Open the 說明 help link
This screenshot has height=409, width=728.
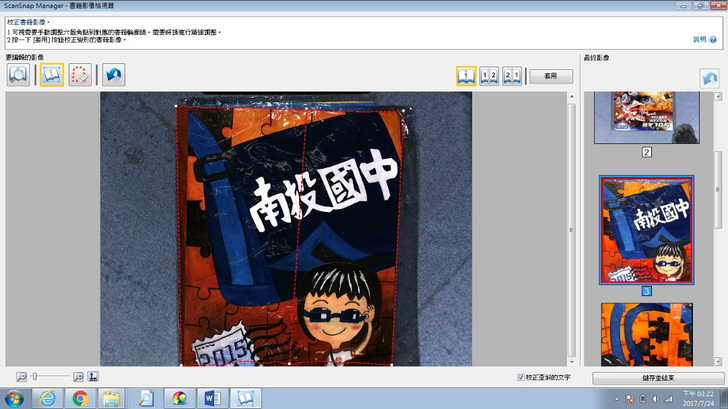[699, 39]
